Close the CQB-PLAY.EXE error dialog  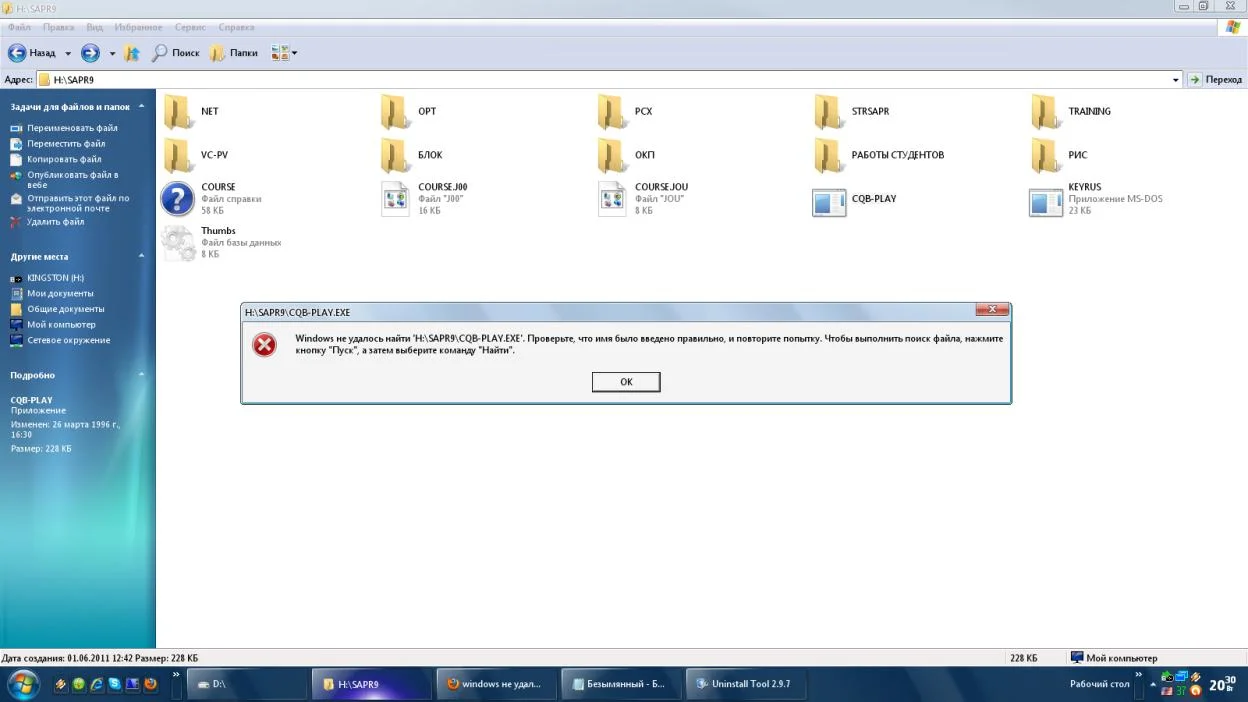[x=992, y=310]
